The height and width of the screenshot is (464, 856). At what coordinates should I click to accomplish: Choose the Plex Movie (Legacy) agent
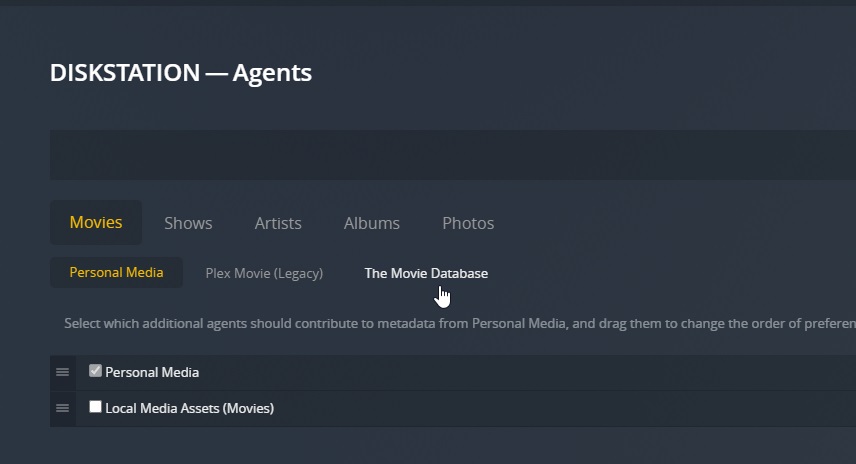(x=264, y=273)
